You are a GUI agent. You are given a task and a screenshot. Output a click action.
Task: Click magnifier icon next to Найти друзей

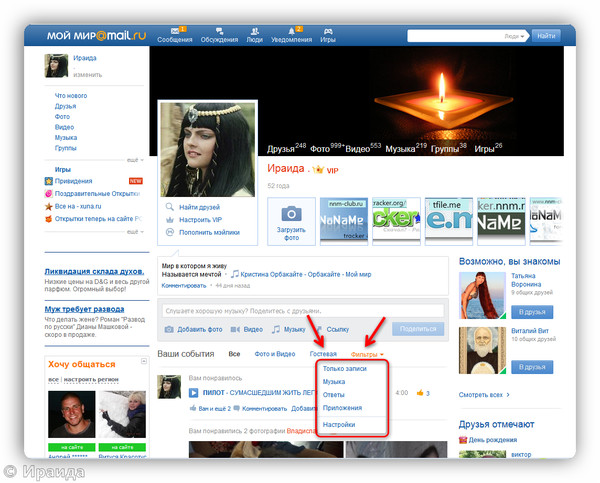point(170,207)
